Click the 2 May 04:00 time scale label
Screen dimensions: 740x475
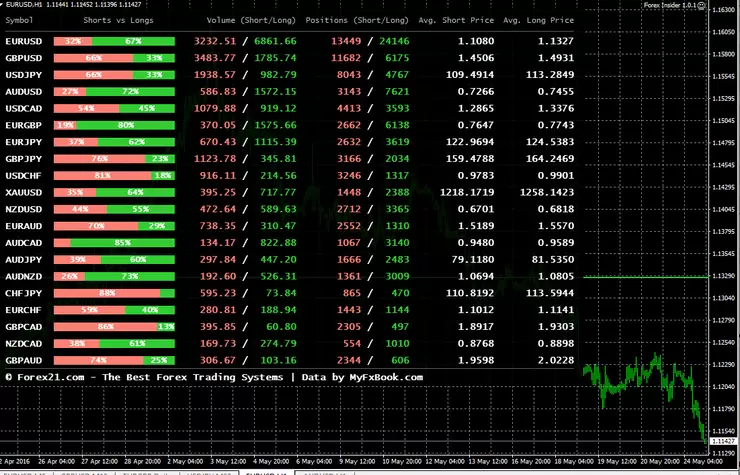(186, 461)
